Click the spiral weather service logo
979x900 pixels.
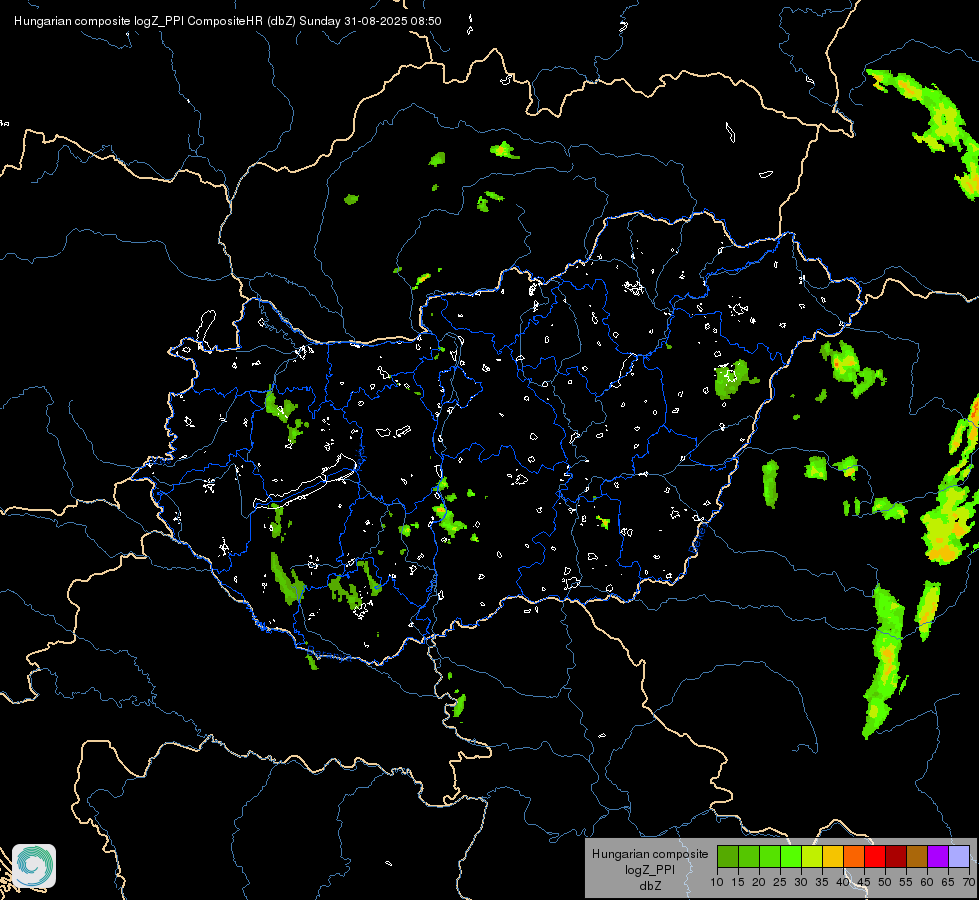click(x=34, y=866)
